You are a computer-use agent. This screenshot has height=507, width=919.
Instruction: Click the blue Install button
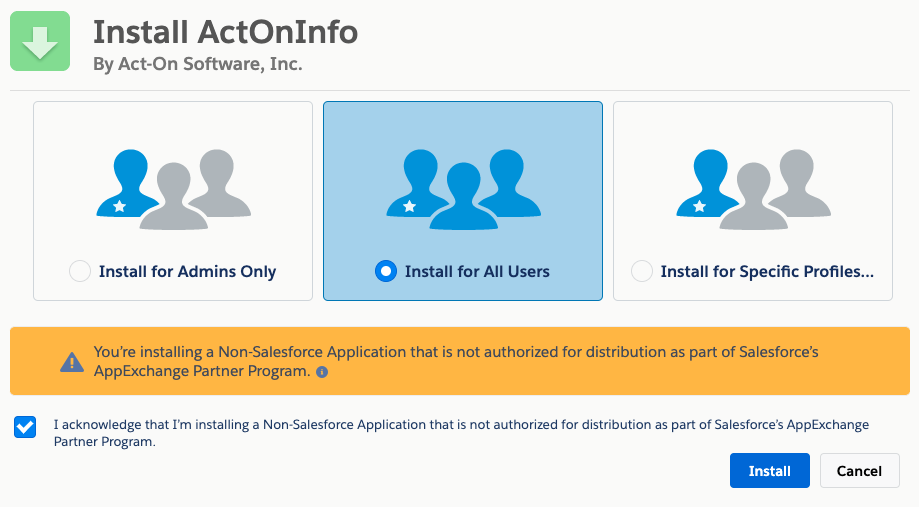coord(770,471)
